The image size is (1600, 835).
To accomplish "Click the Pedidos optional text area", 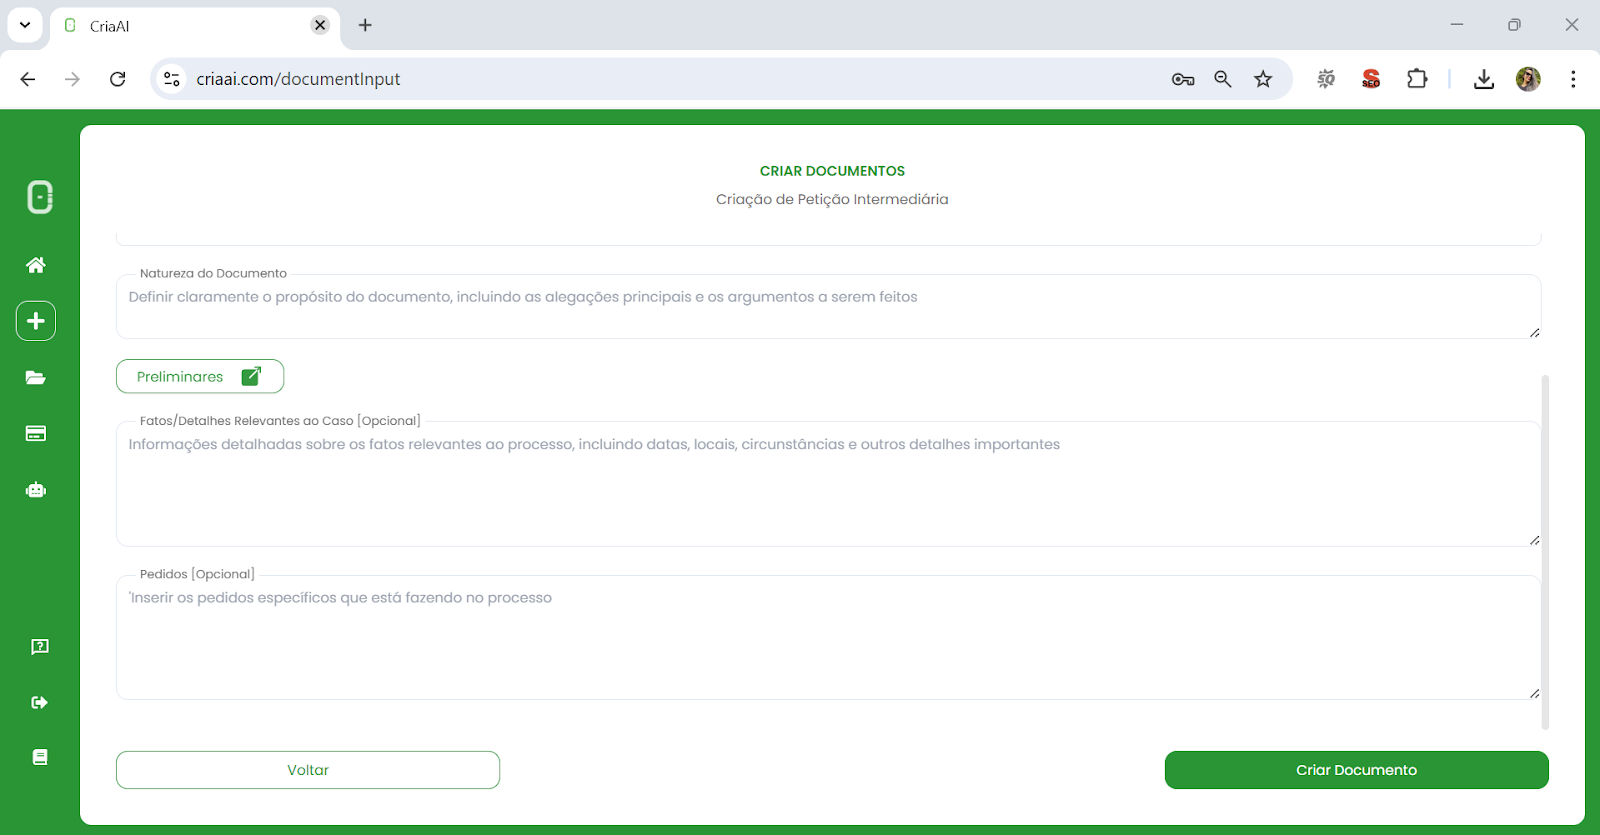I will (x=828, y=638).
